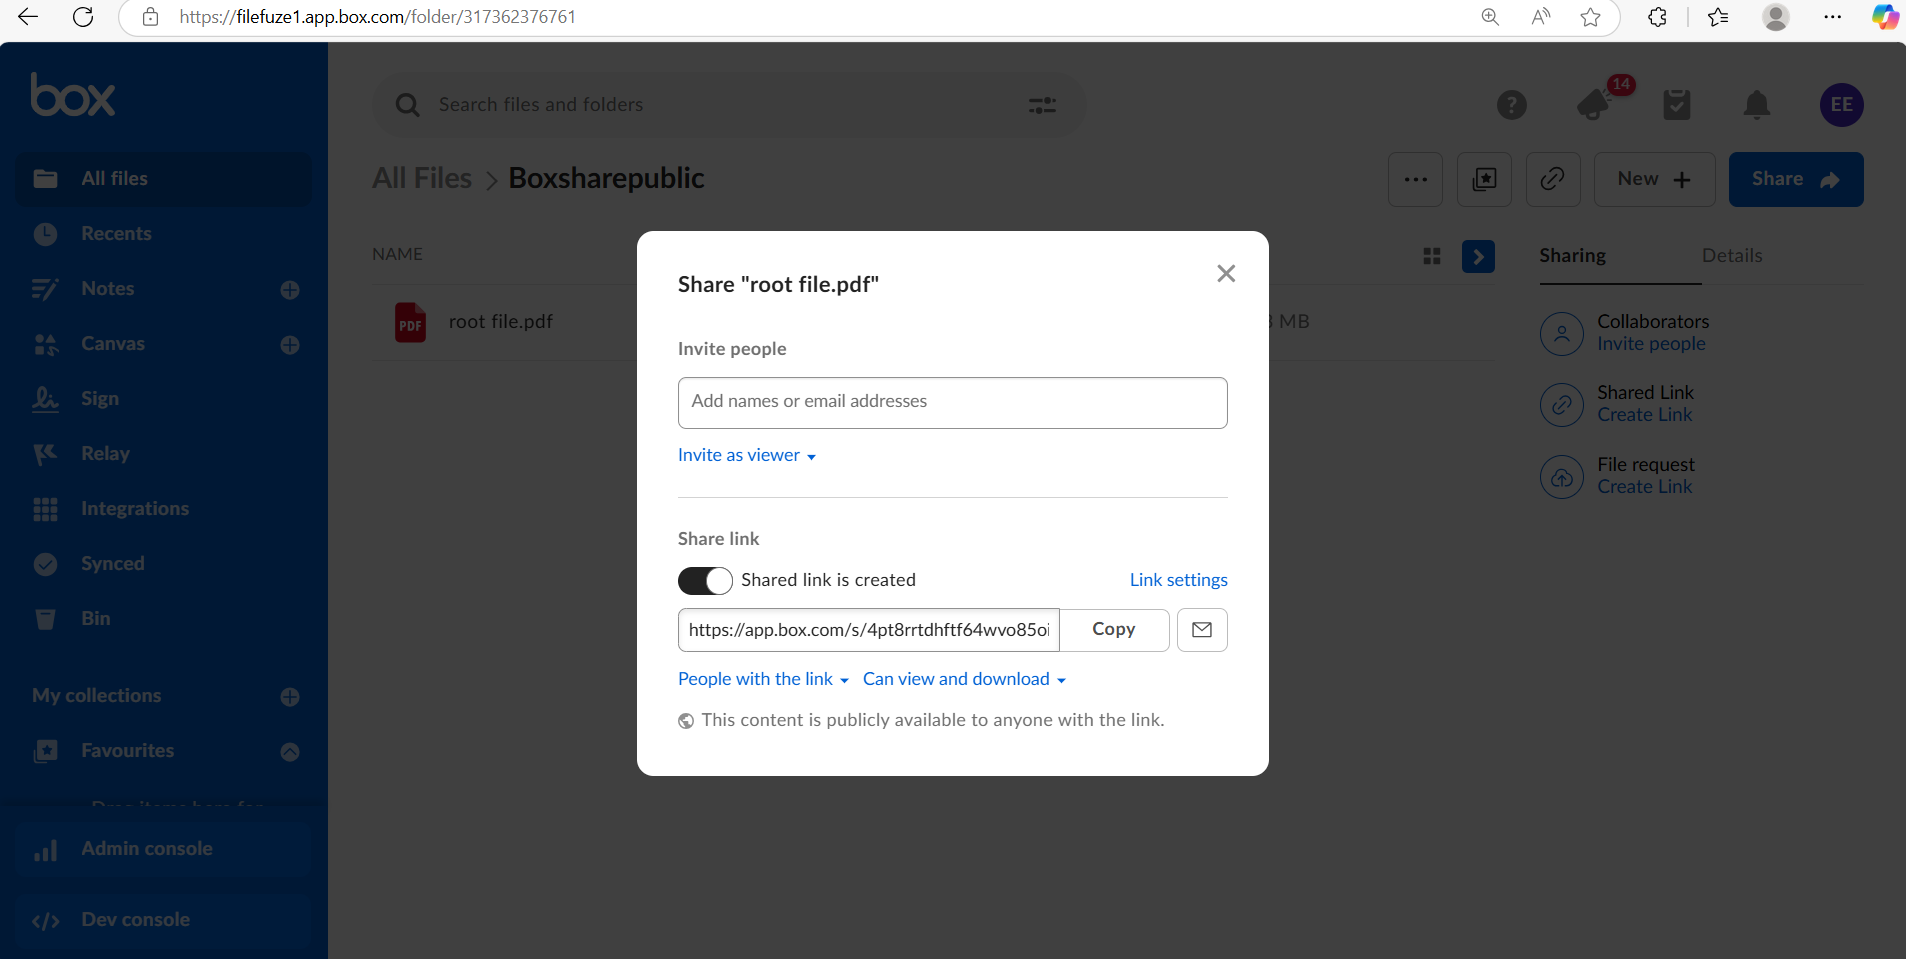Viewport: 1906px width, 959px height.
Task: Expand the Can view and download dropdown
Action: tap(964, 679)
